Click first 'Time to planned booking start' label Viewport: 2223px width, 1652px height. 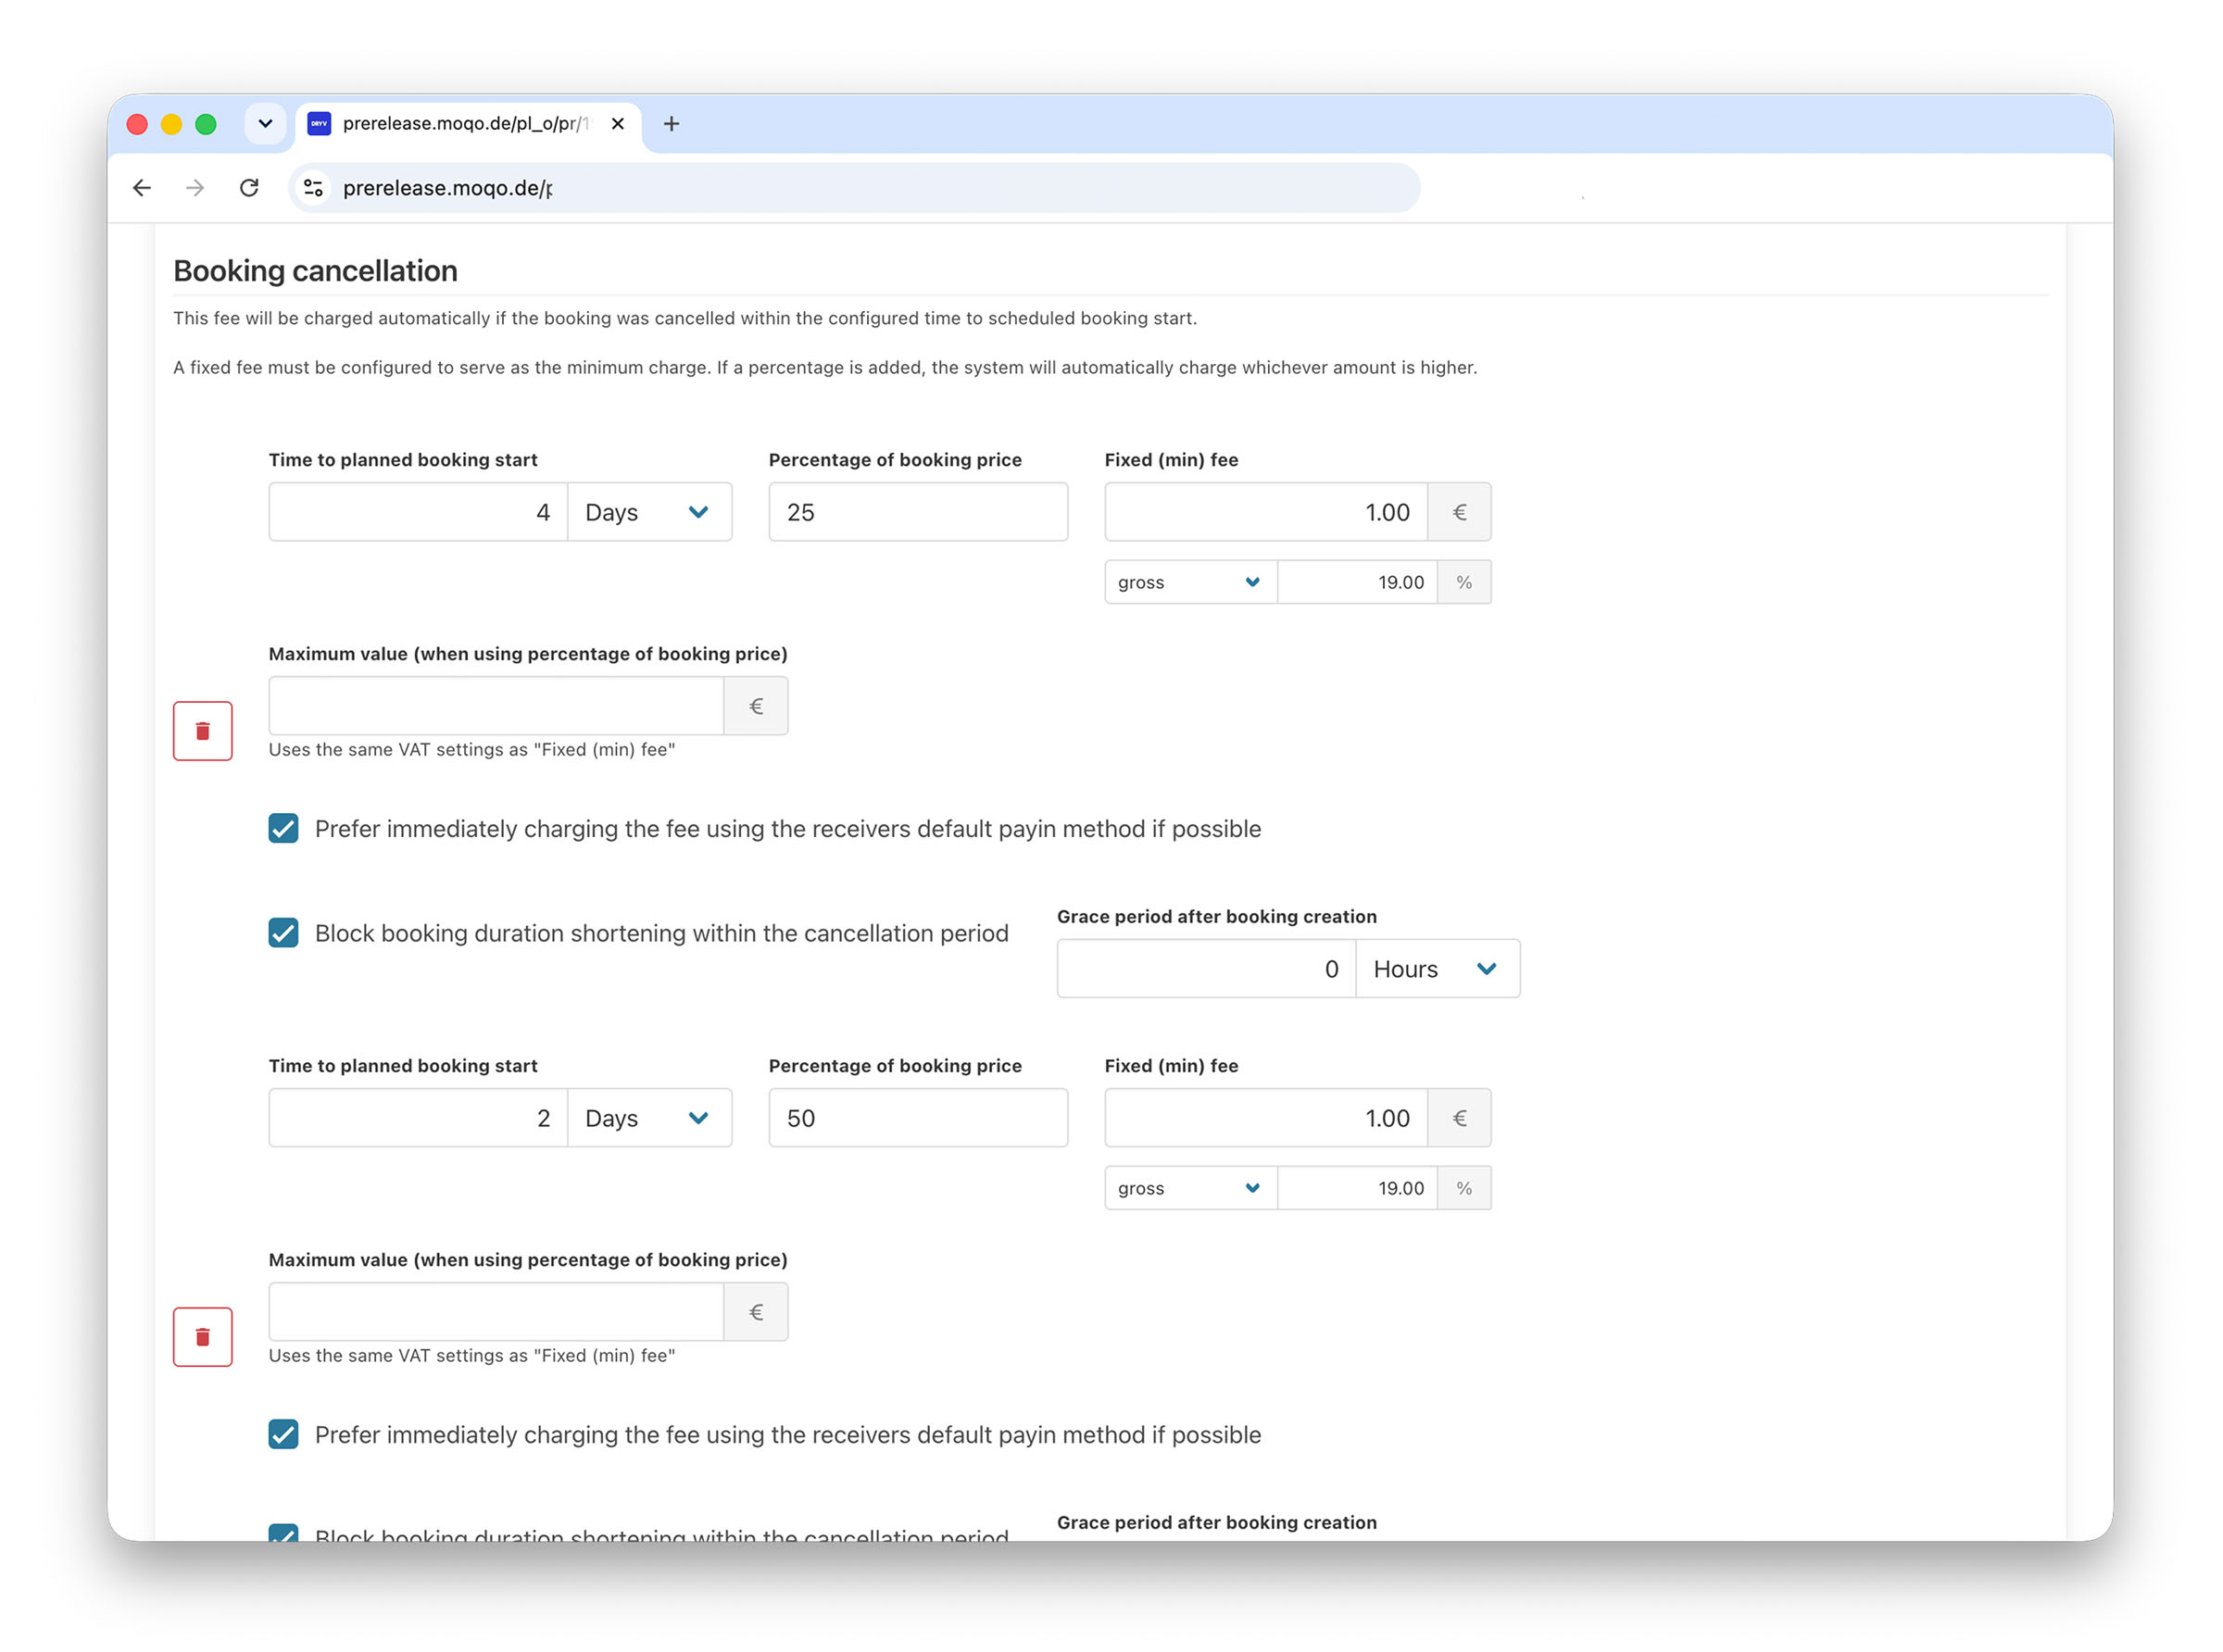coord(403,460)
